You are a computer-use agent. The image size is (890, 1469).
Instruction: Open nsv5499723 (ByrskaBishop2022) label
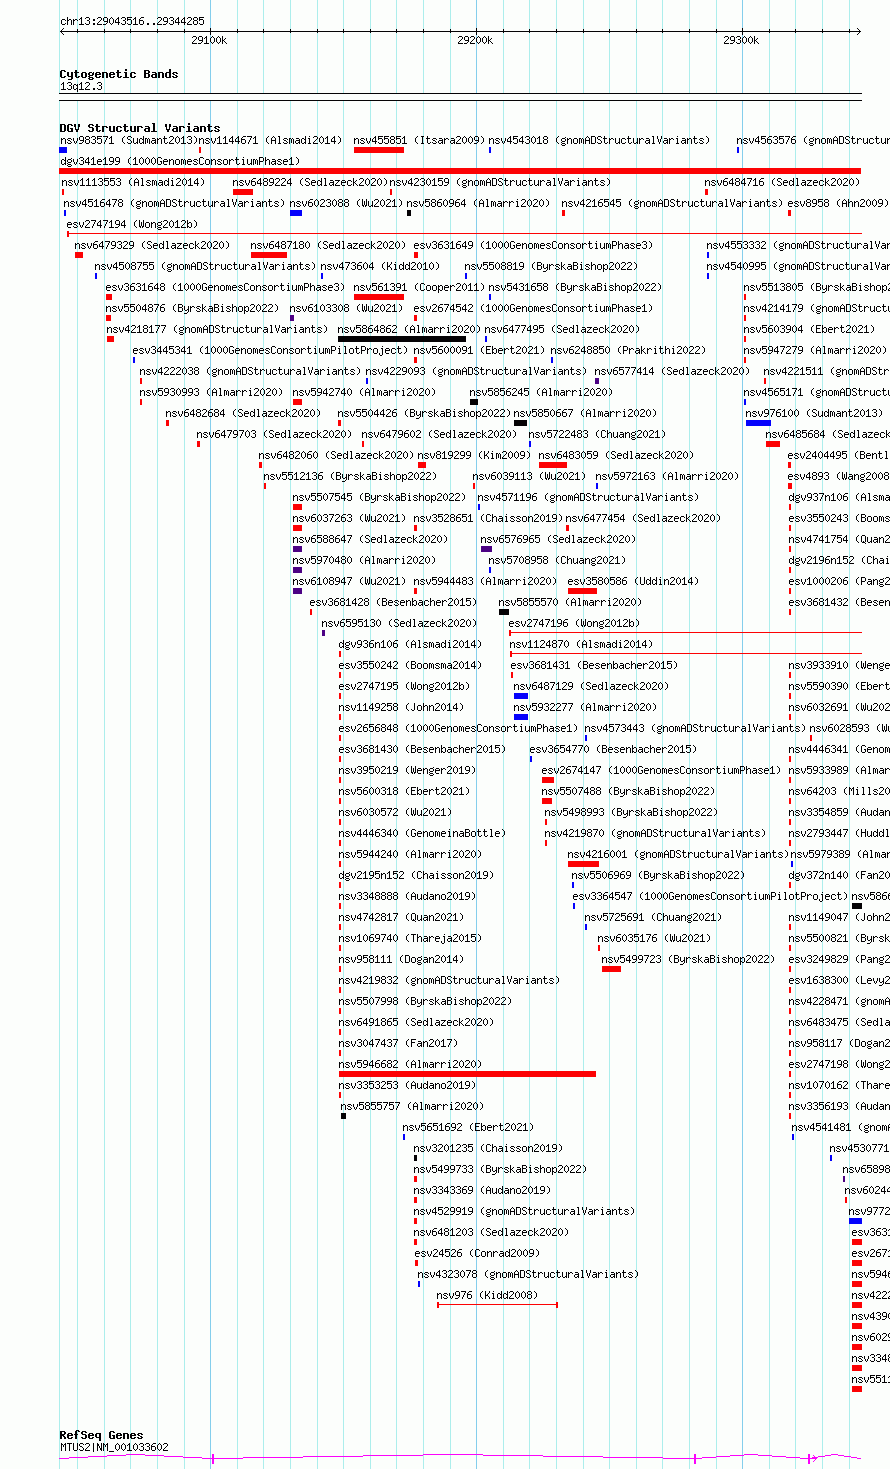(x=688, y=959)
